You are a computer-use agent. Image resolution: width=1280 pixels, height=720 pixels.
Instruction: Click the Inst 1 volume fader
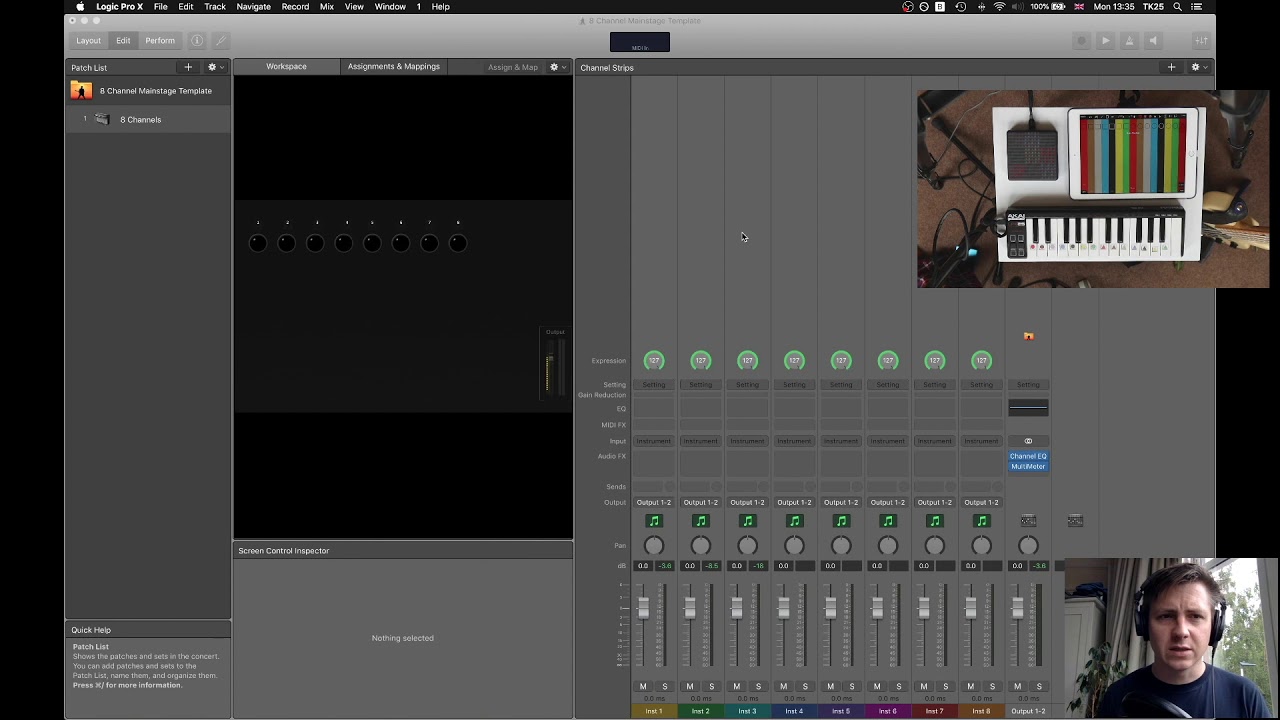pyautogui.click(x=643, y=608)
